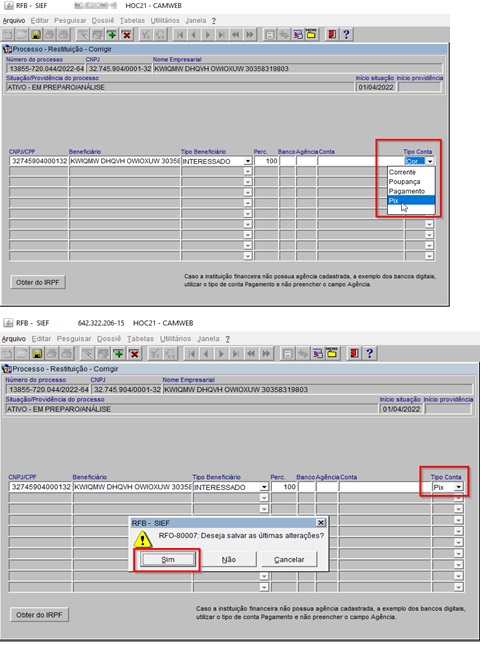Screen dimensions: 488x645
Task: Click yellow memo folder icon in window showing save dialog
Action: (x=332, y=353)
